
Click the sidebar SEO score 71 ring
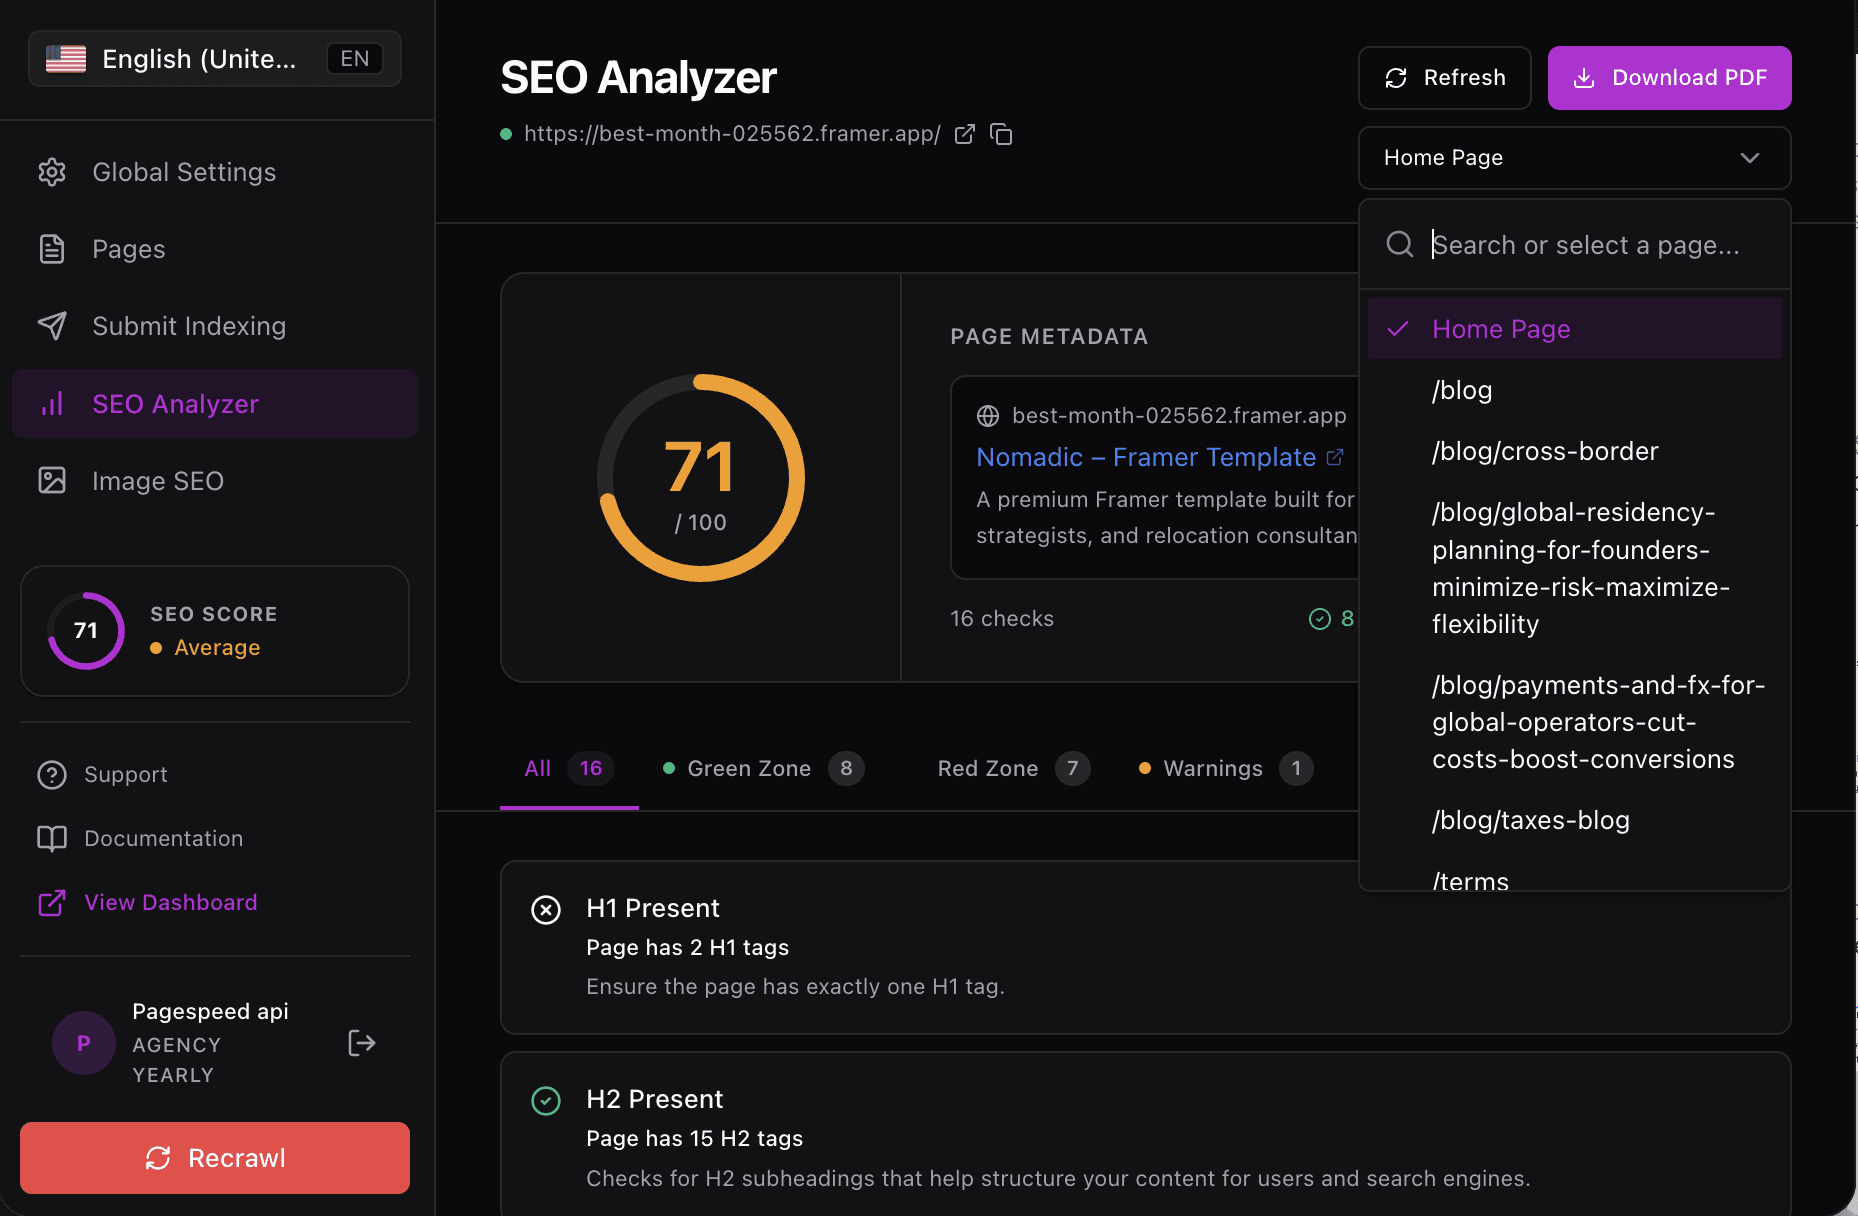tap(86, 631)
